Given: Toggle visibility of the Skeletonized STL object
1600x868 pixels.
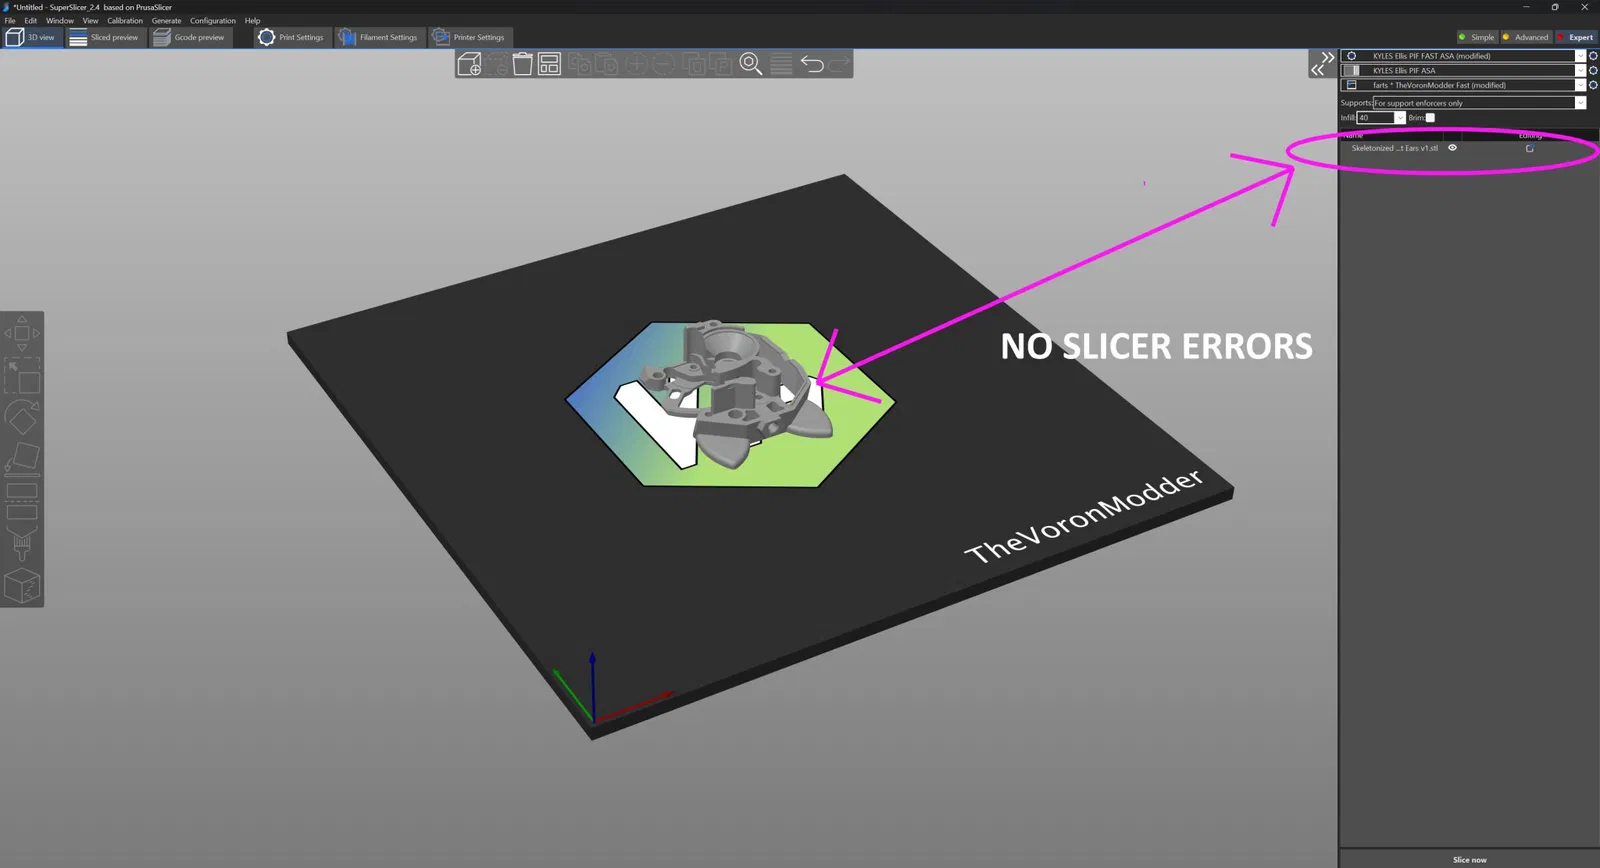Looking at the screenshot, I should (x=1453, y=148).
